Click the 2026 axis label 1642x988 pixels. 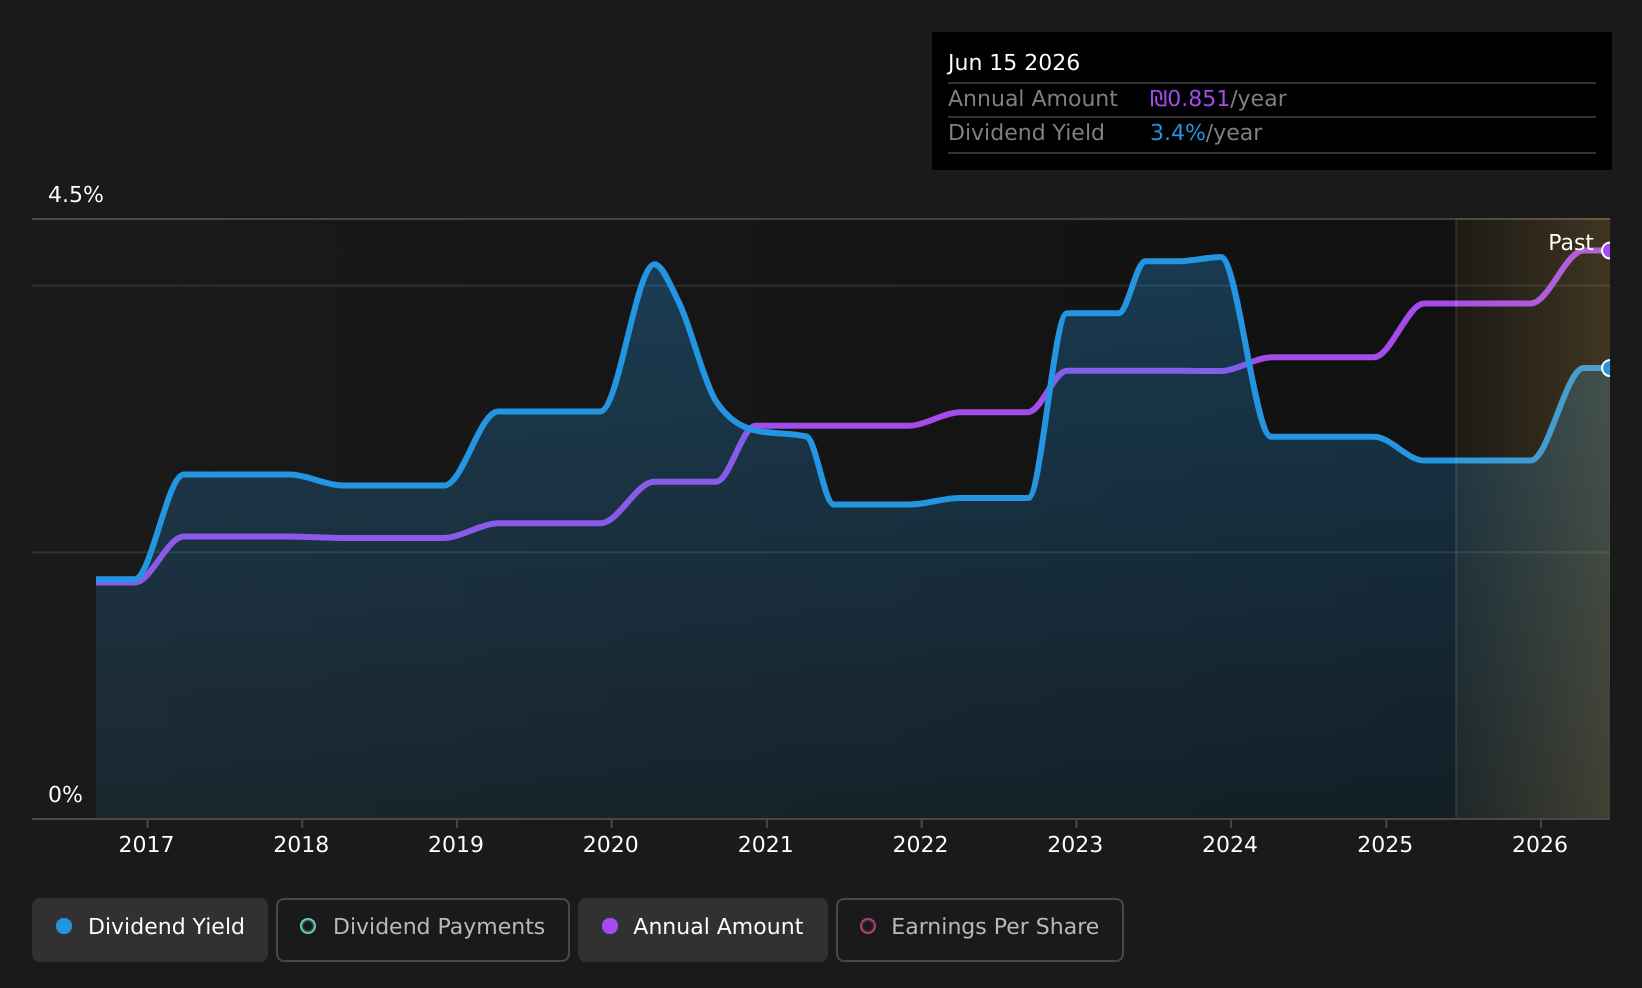click(1540, 845)
